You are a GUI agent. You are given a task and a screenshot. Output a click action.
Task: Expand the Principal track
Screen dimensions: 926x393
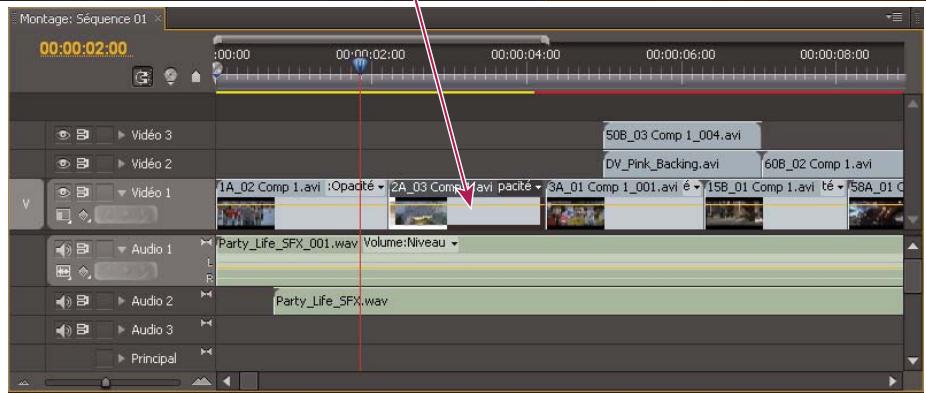(122, 358)
